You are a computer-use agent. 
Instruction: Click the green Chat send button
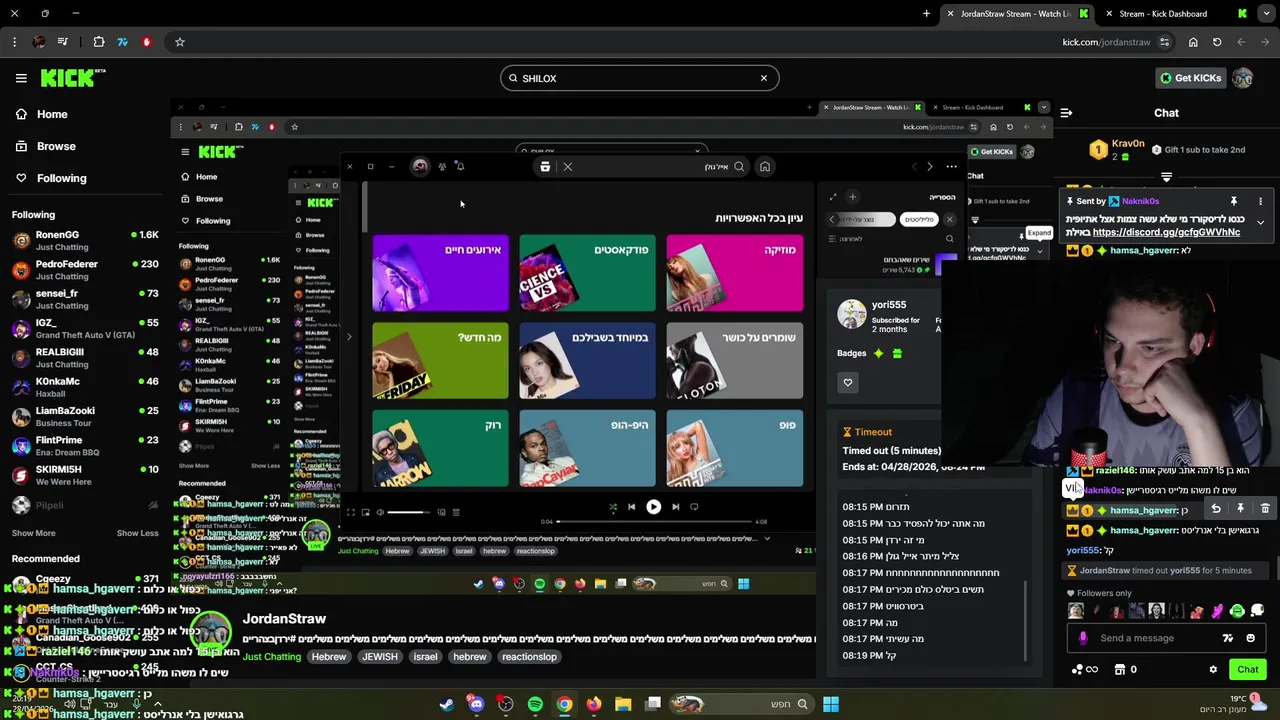pos(1247,669)
